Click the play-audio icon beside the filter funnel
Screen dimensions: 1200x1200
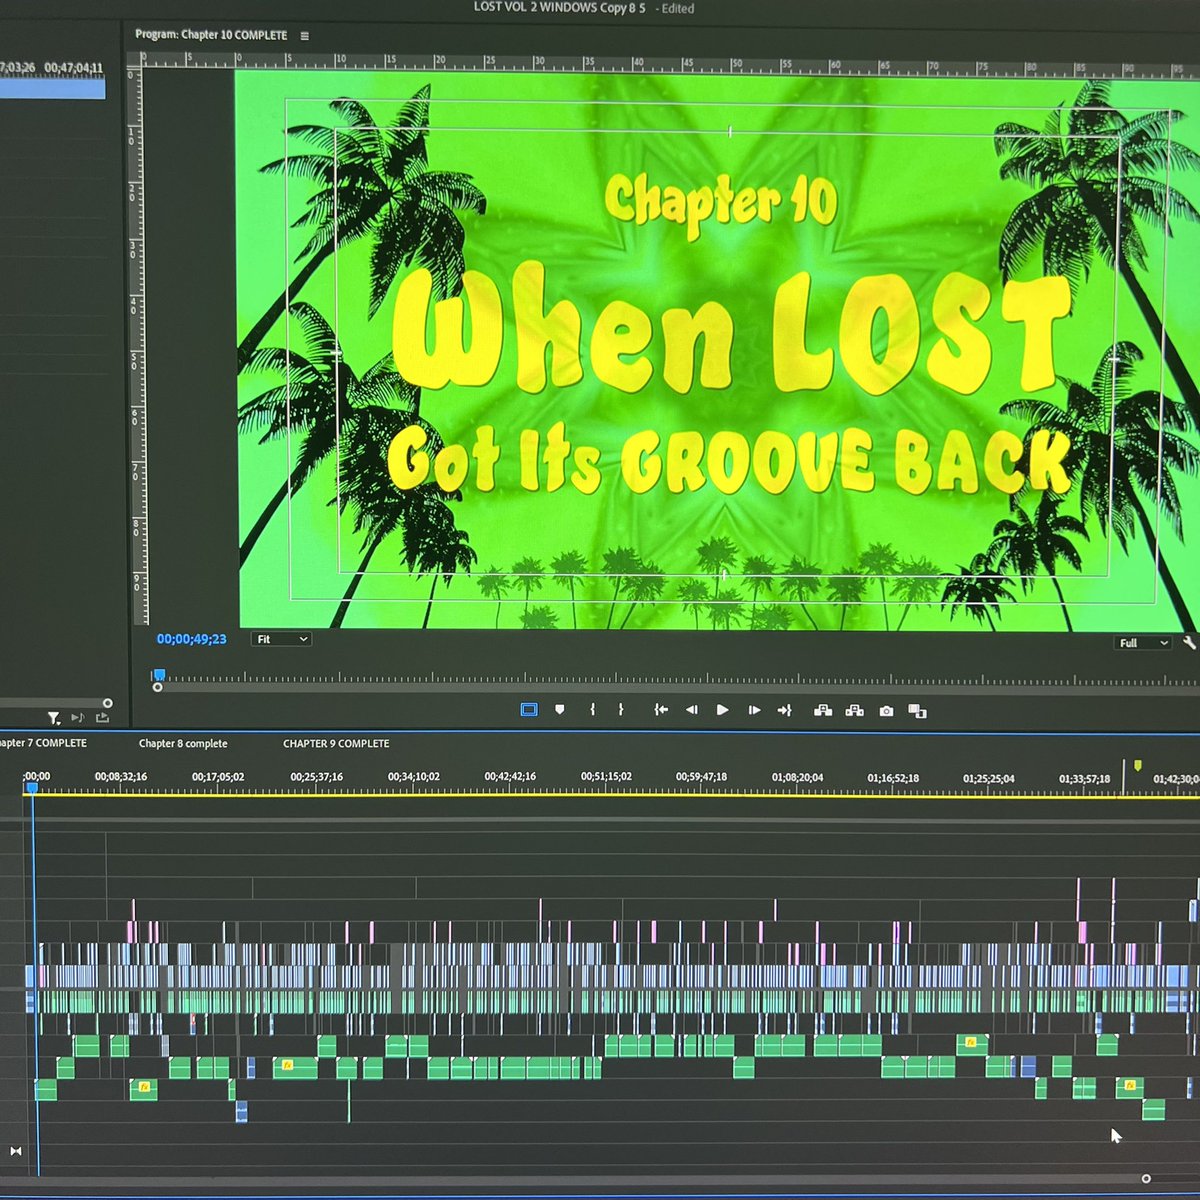(x=78, y=718)
